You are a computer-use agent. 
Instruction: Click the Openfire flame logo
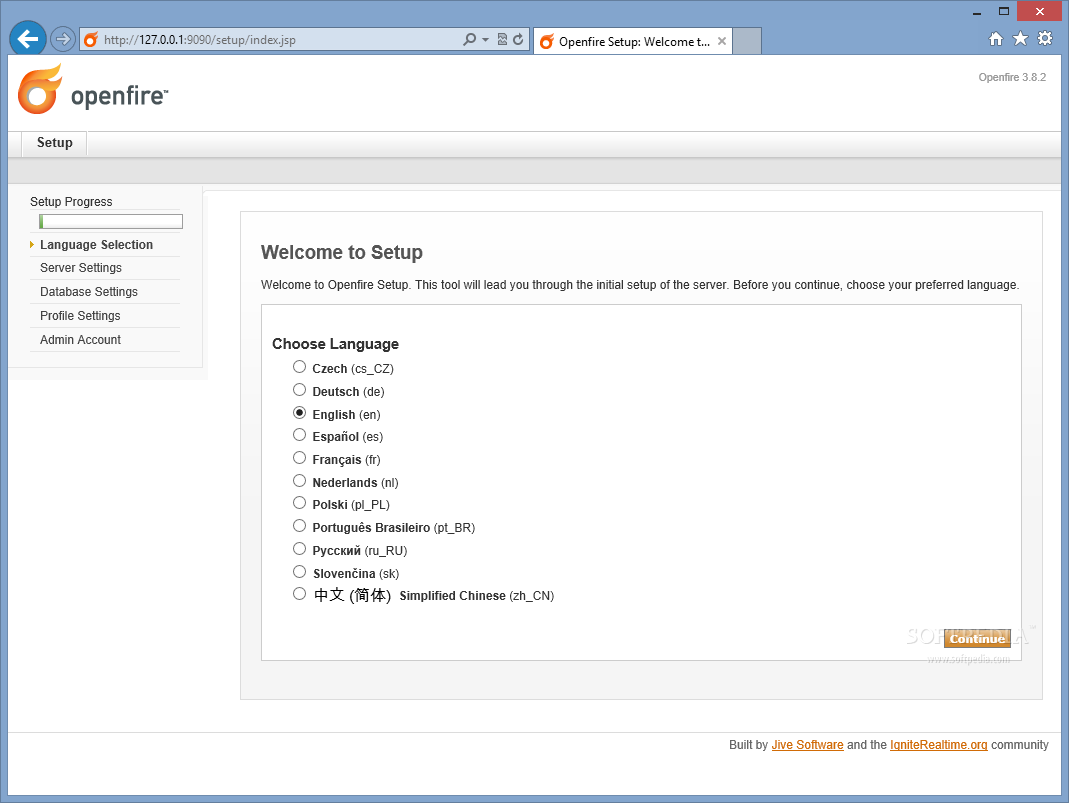pyautogui.click(x=40, y=89)
